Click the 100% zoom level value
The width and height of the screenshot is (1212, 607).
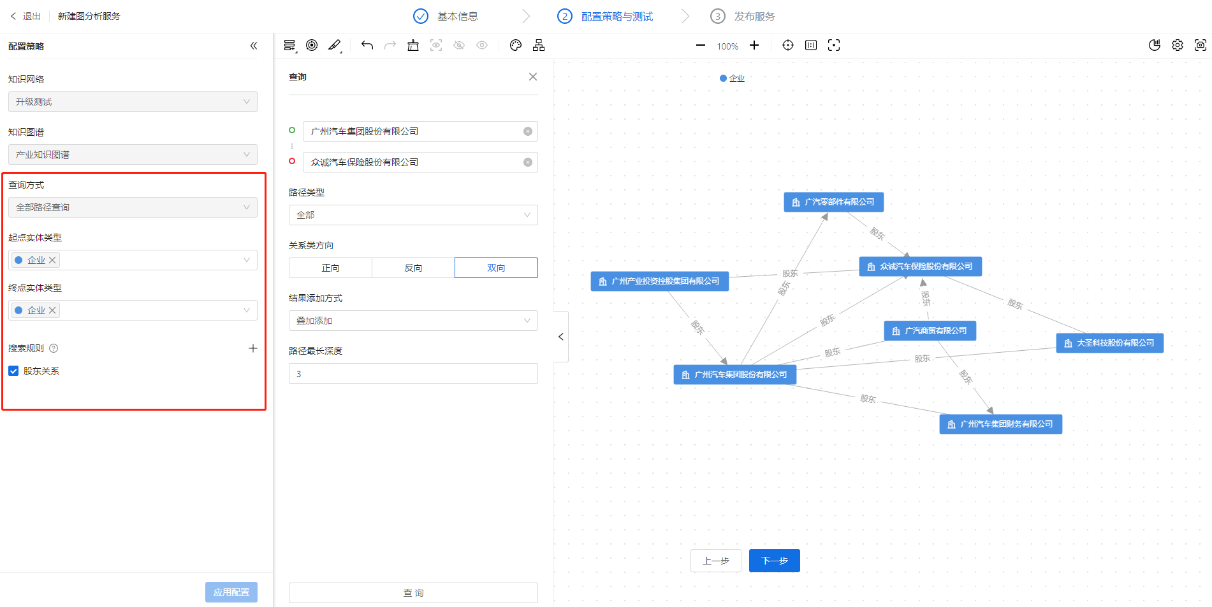click(x=727, y=46)
